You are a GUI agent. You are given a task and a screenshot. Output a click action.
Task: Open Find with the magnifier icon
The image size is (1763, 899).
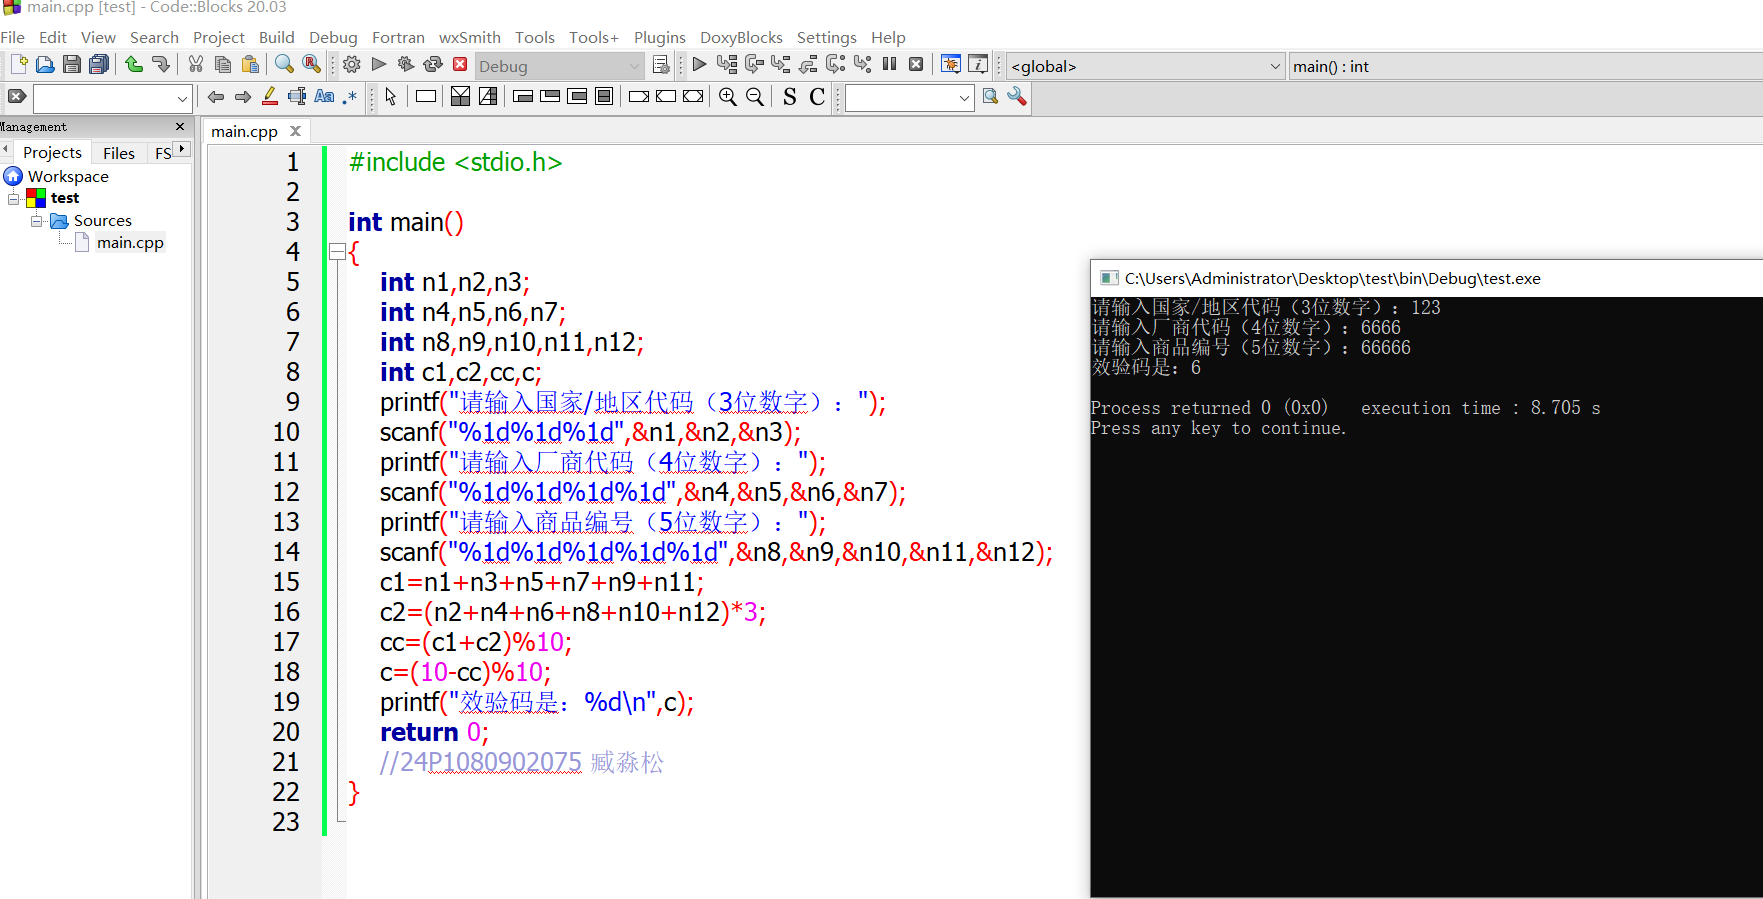click(x=284, y=65)
